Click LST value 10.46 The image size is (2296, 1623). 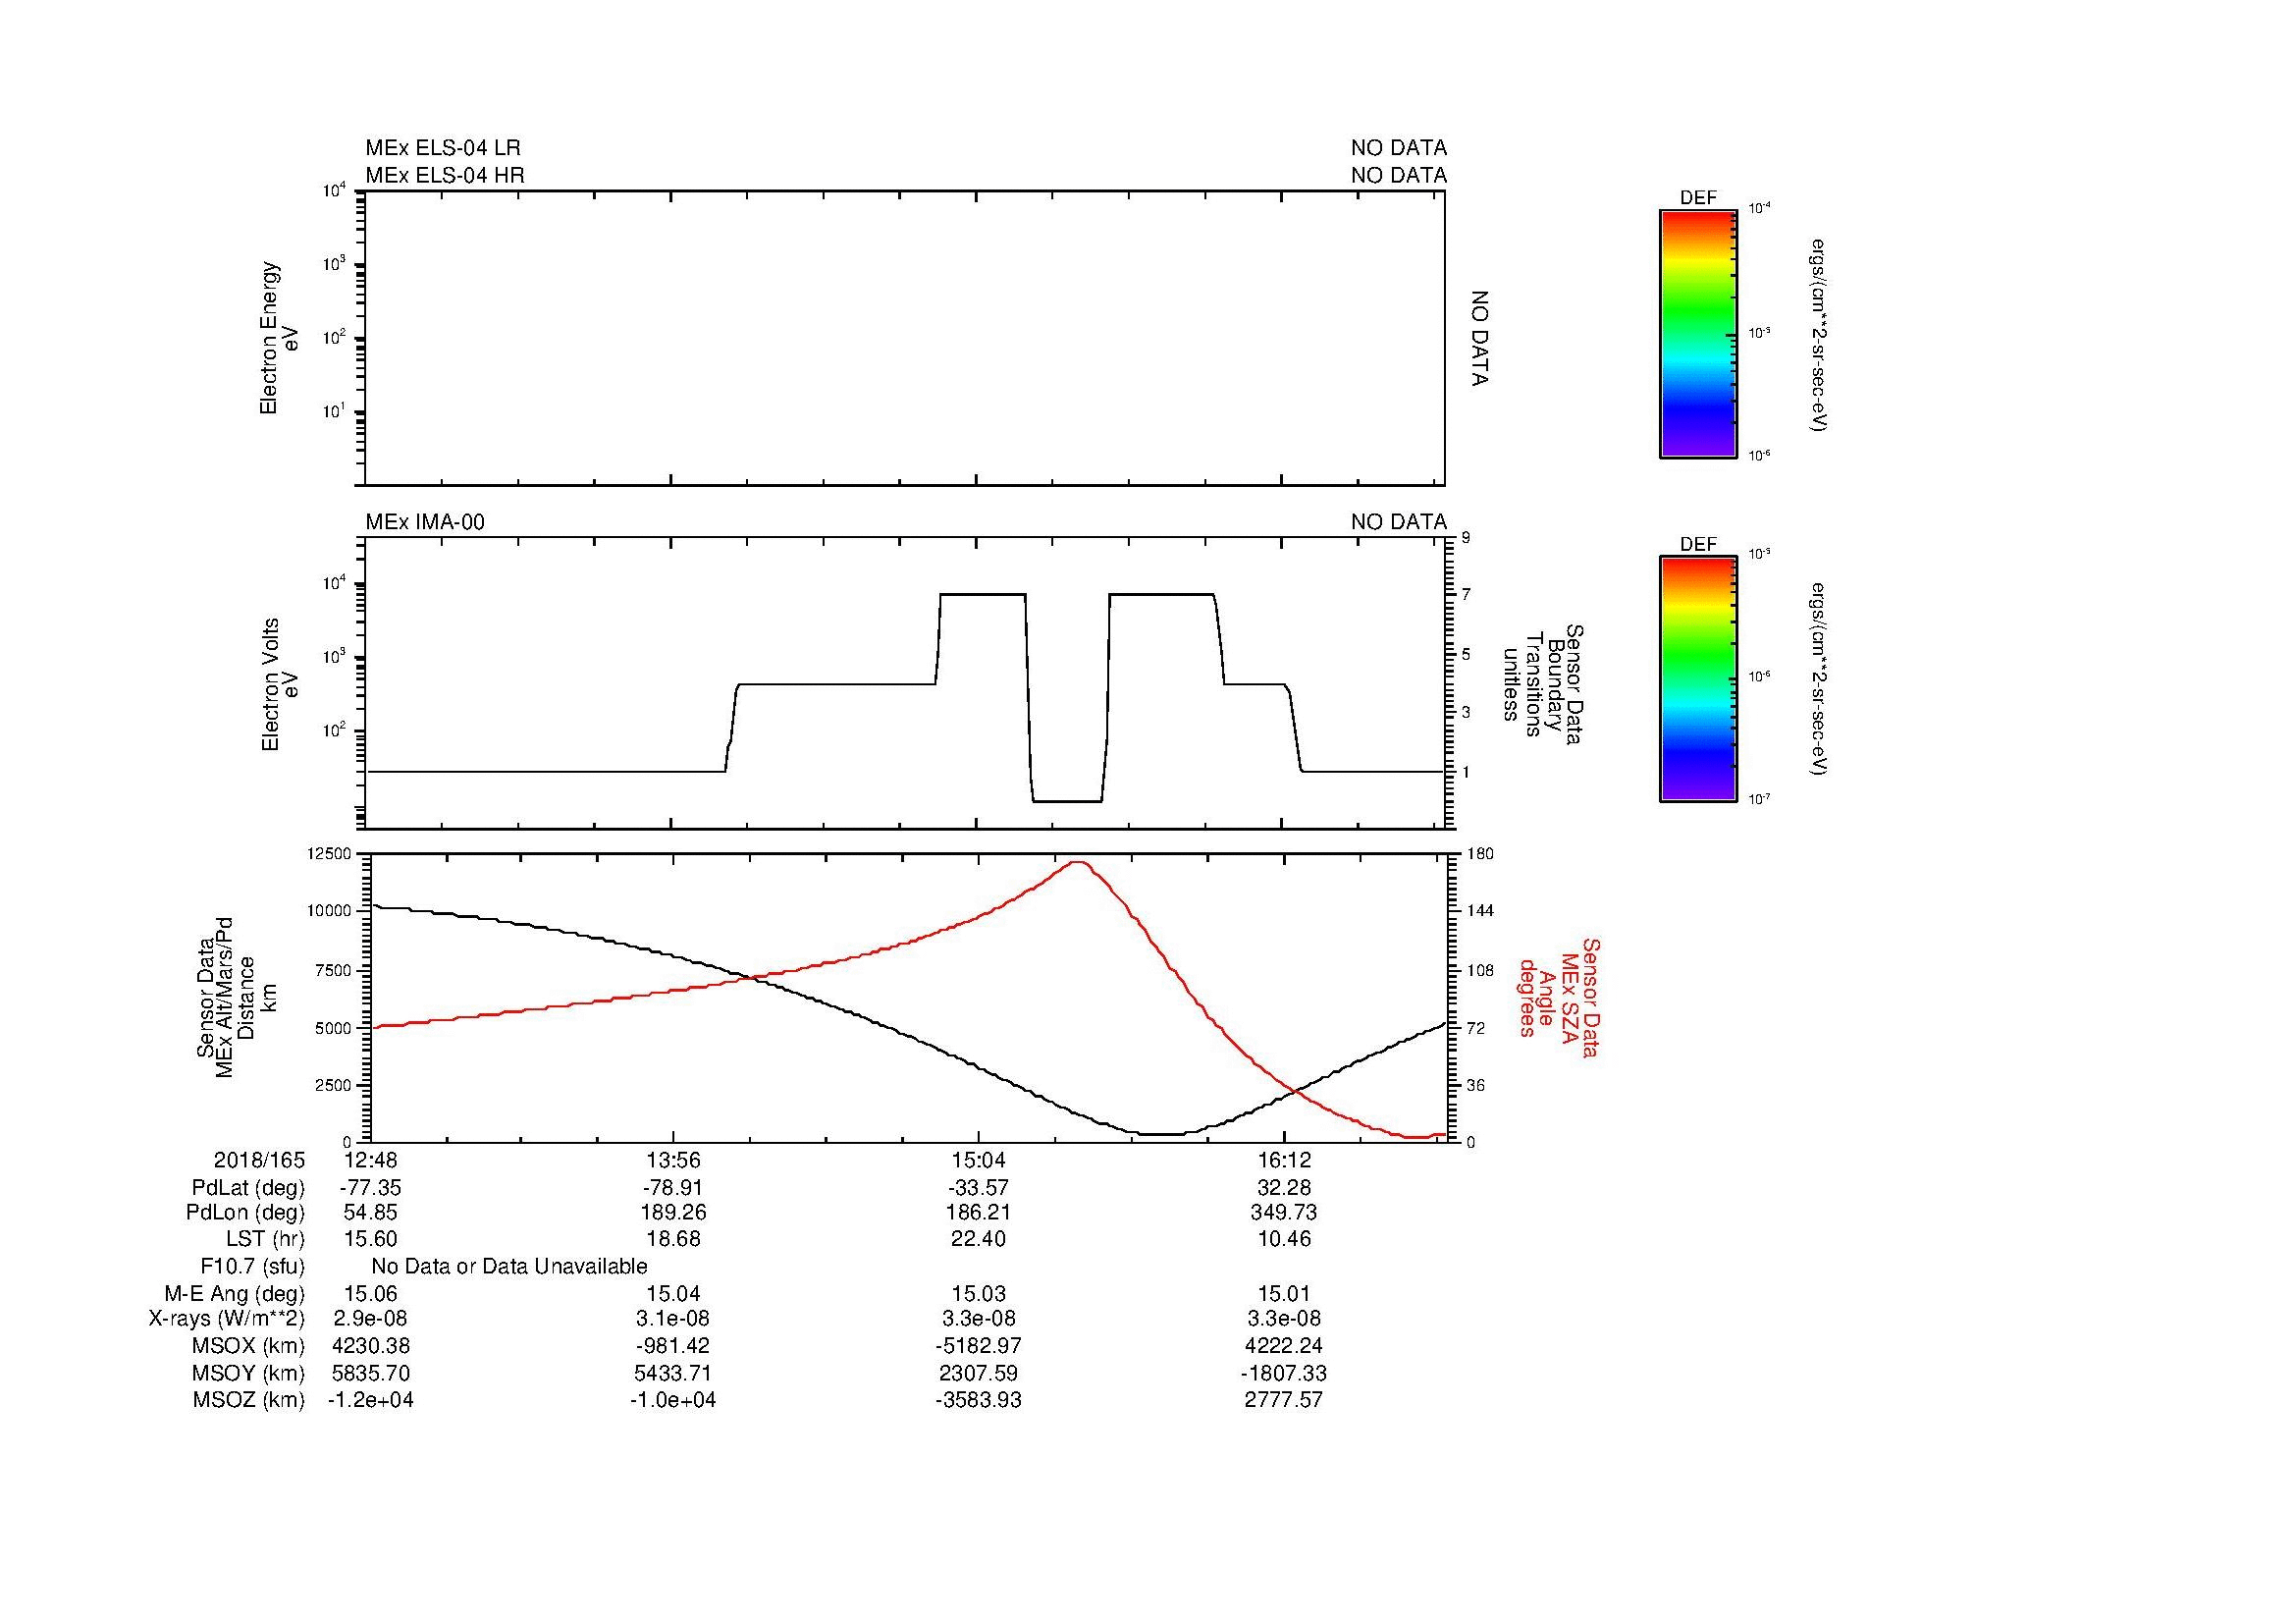click(1284, 1239)
